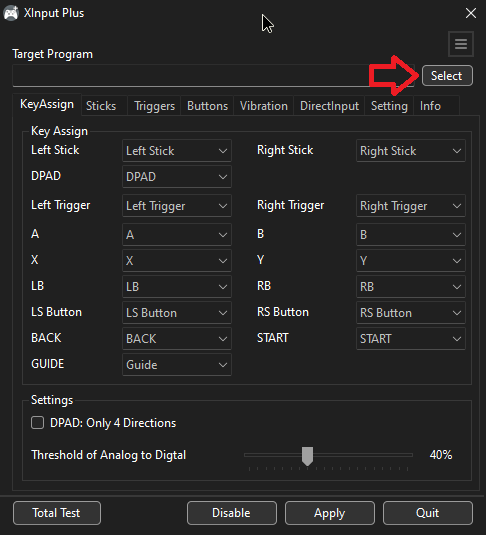
Task: Close the XInput Plus window
Action: pos(471,13)
